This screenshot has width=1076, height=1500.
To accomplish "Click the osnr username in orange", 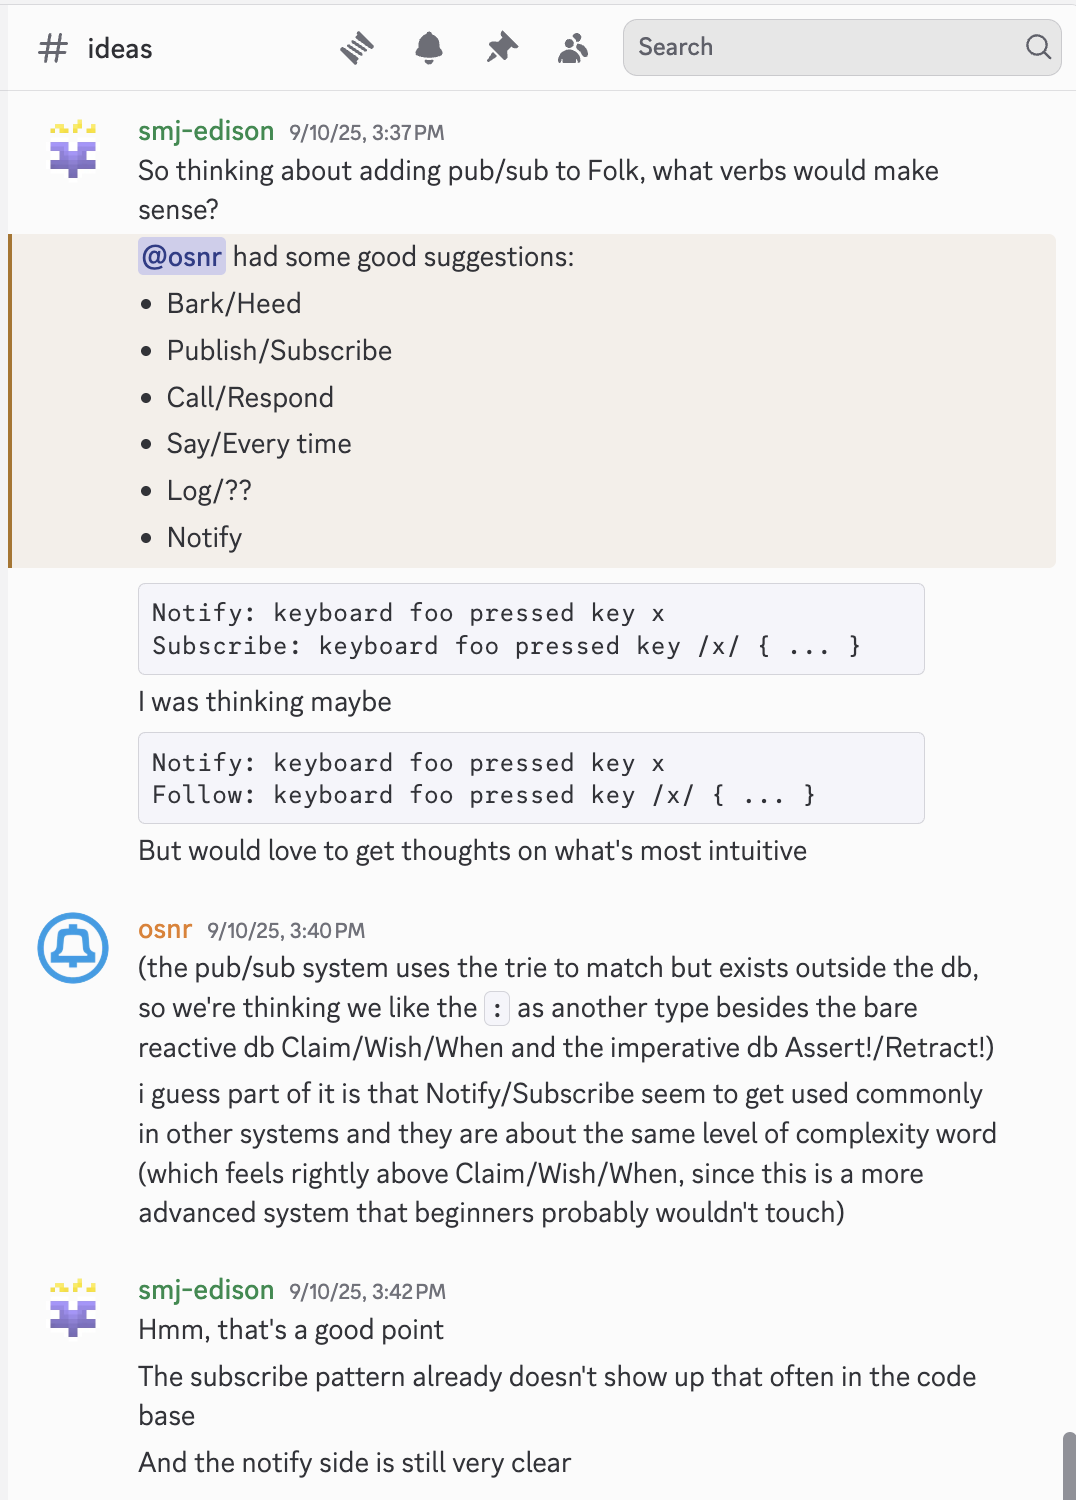I will (165, 929).
